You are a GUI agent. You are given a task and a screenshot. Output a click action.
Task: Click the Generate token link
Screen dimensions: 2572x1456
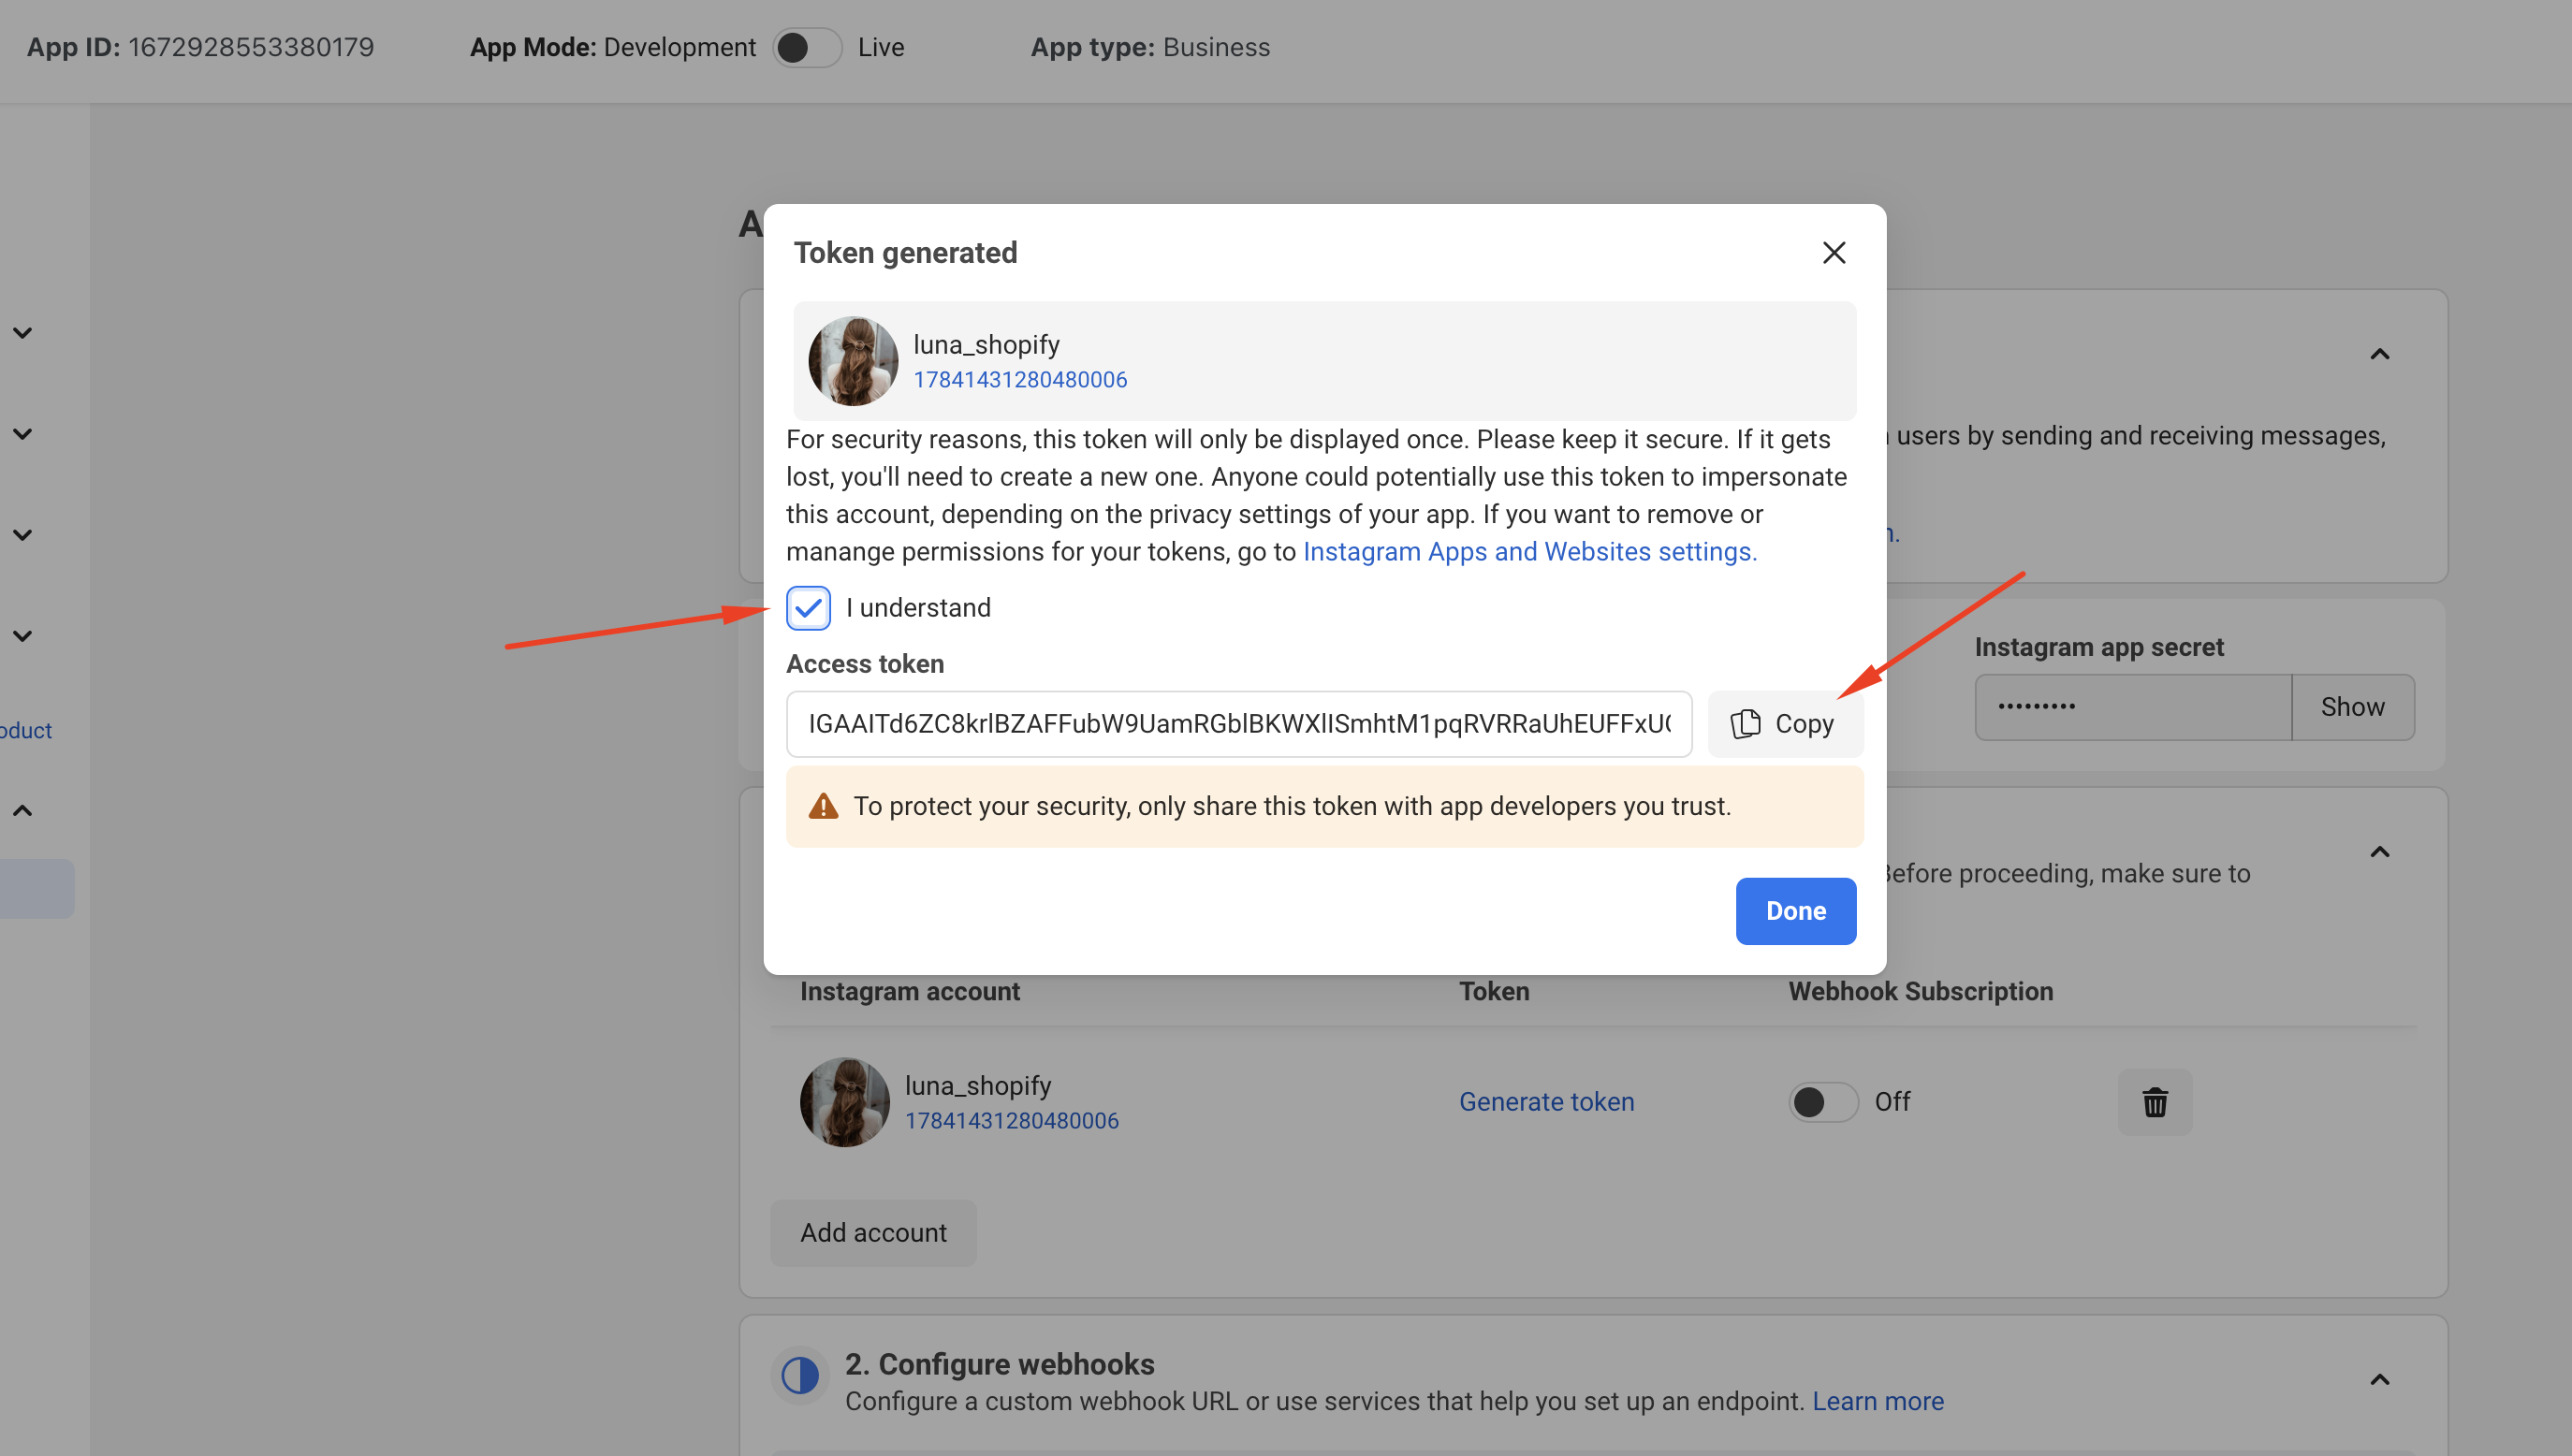1546,1102
